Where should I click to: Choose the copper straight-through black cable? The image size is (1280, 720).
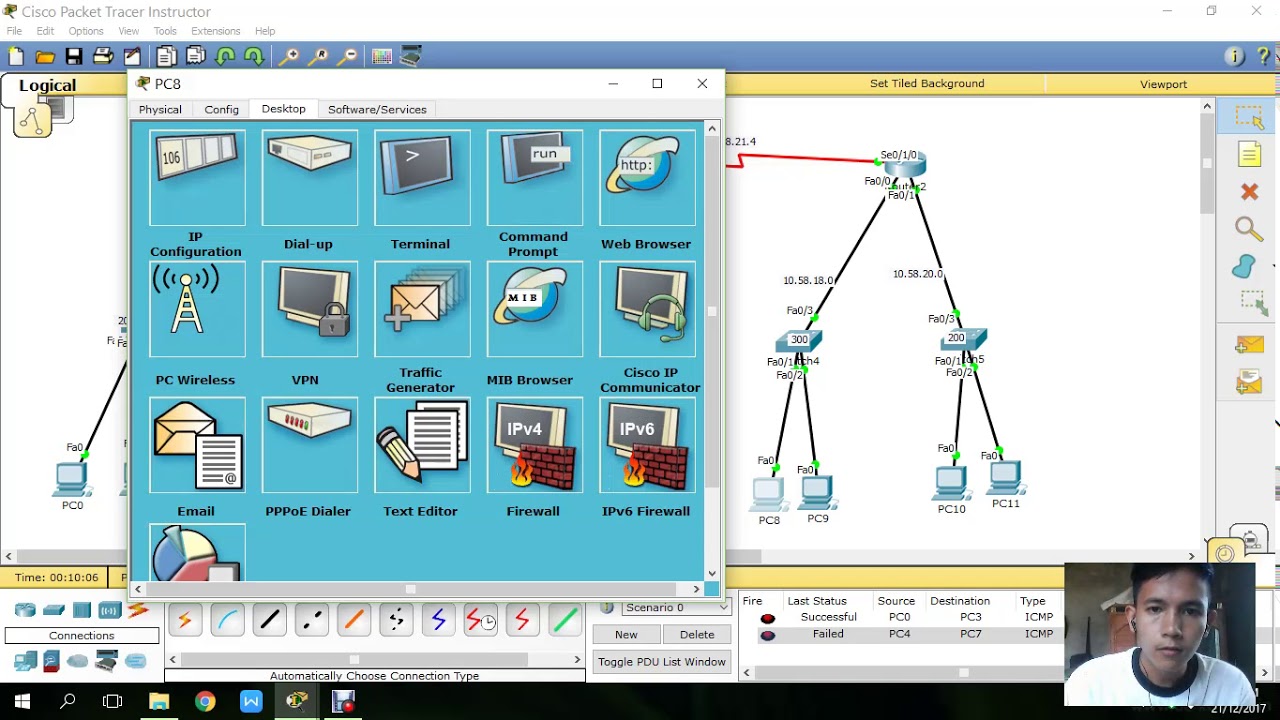pos(269,621)
